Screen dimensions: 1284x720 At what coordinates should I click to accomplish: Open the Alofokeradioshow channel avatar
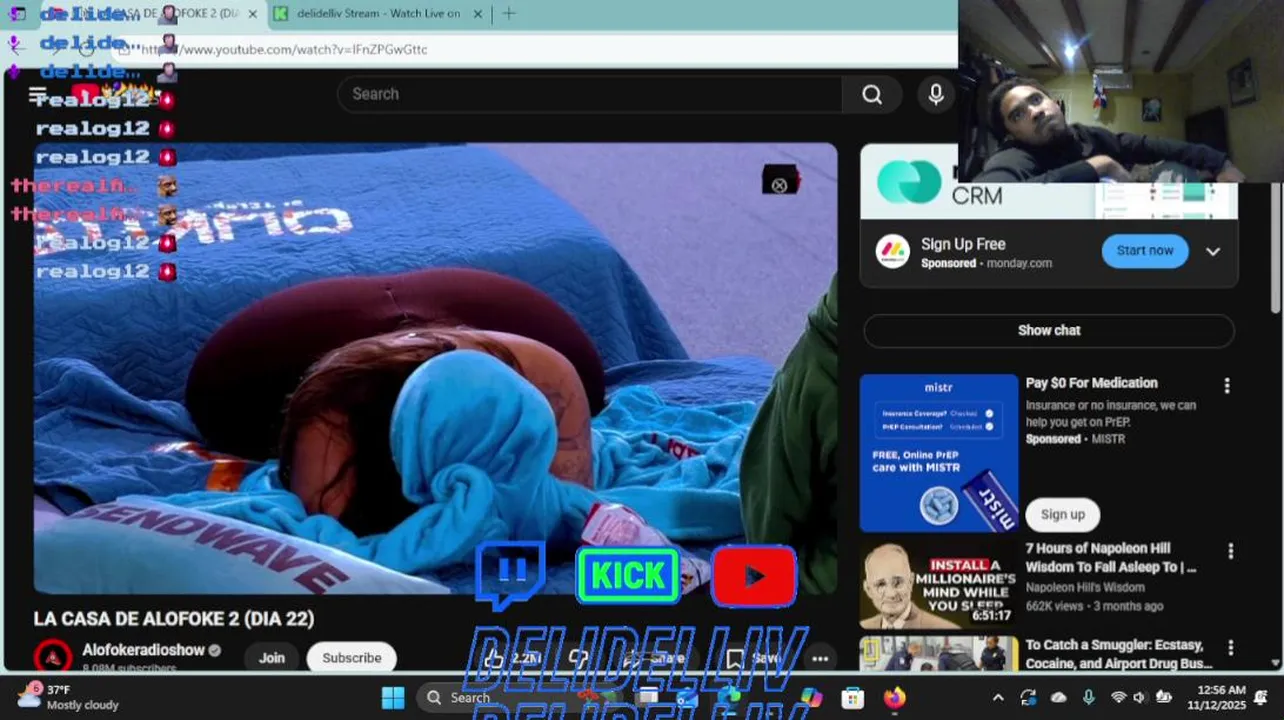[x=53, y=657]
